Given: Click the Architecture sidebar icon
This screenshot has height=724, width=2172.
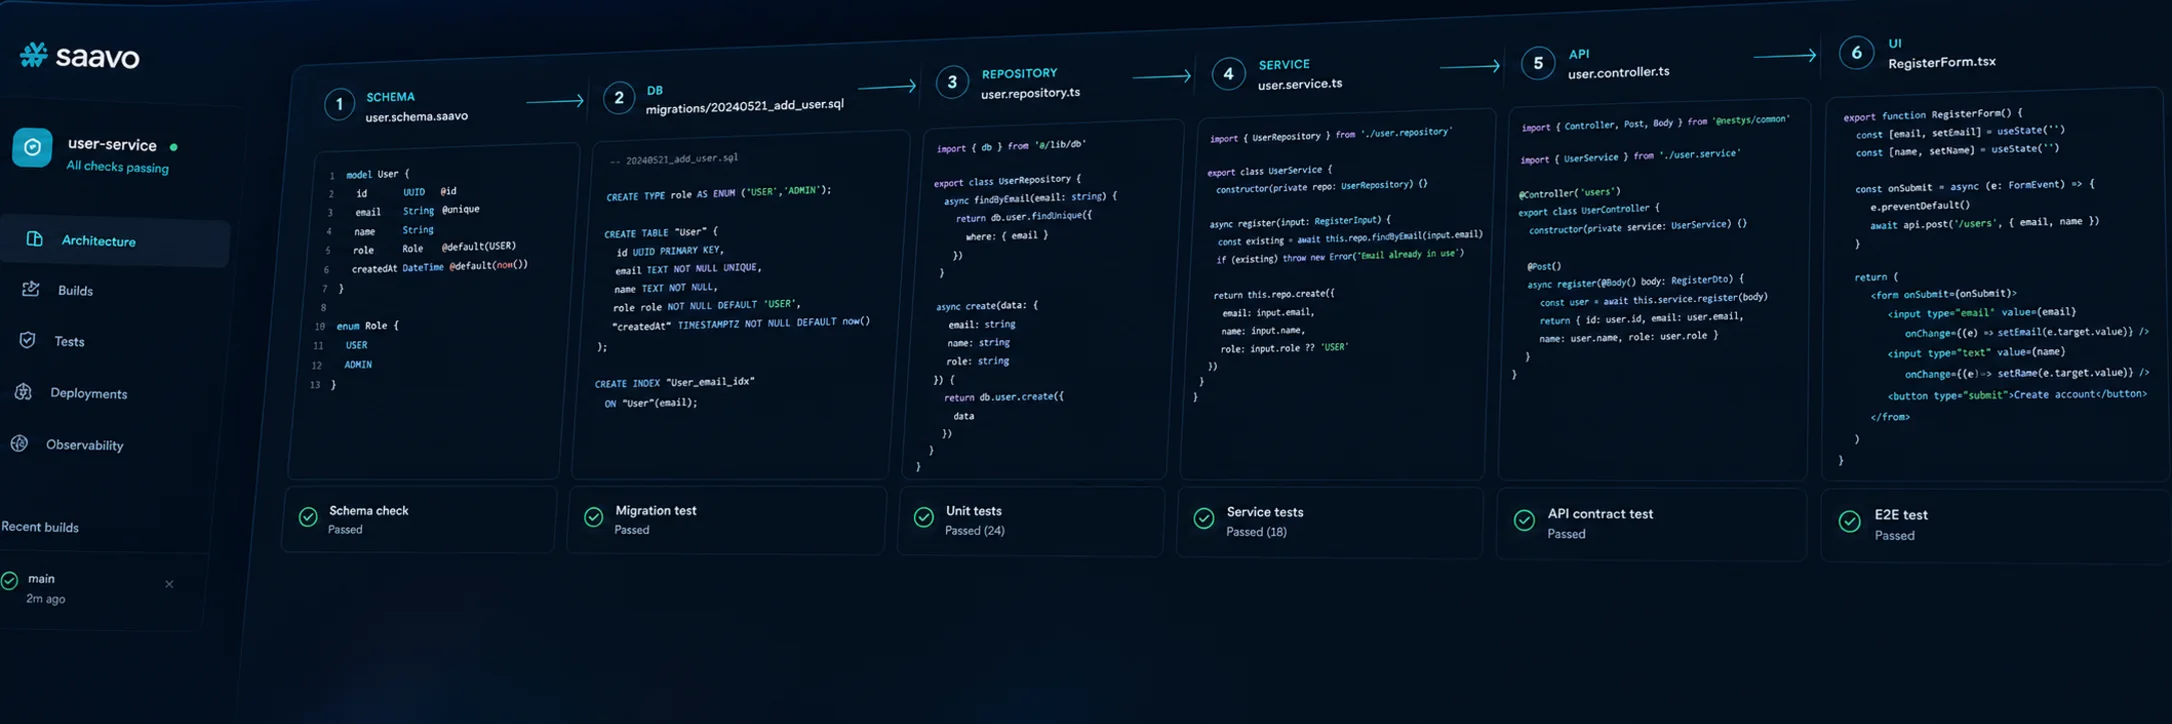Looking at the screenshot, I should coord(35,239).
